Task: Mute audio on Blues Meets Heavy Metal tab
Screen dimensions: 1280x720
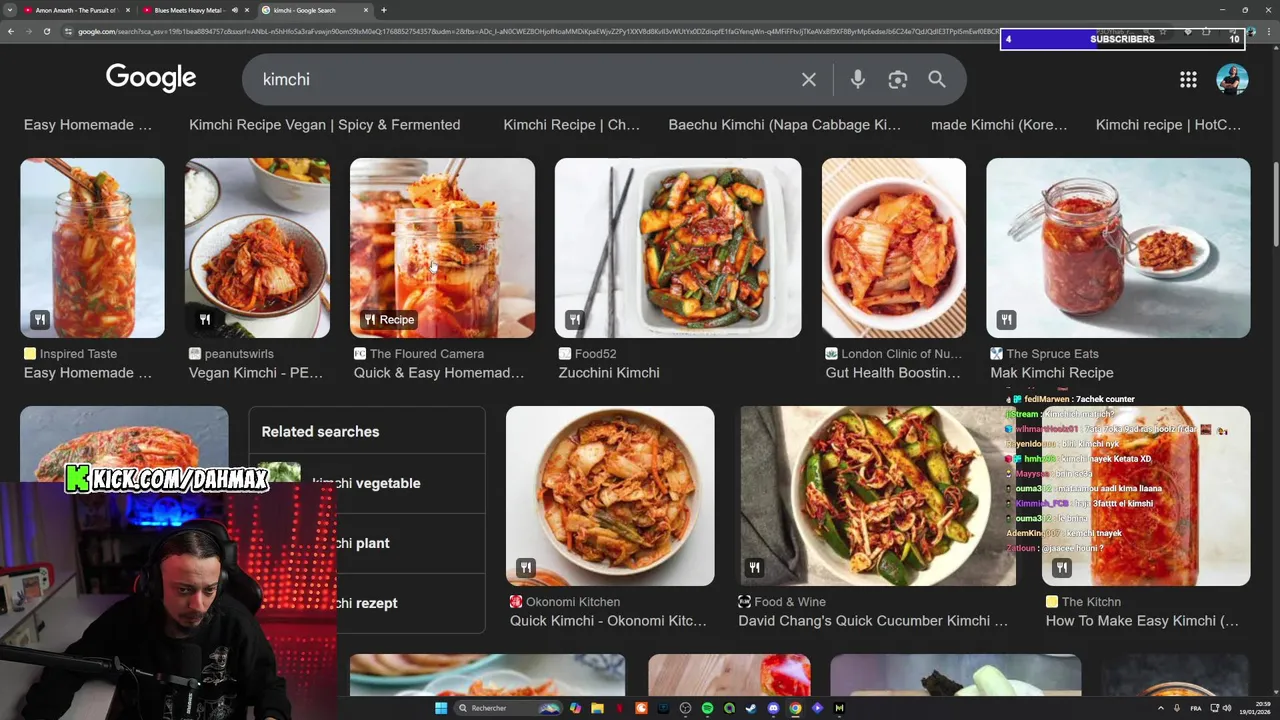Action: tap(235, 10)
